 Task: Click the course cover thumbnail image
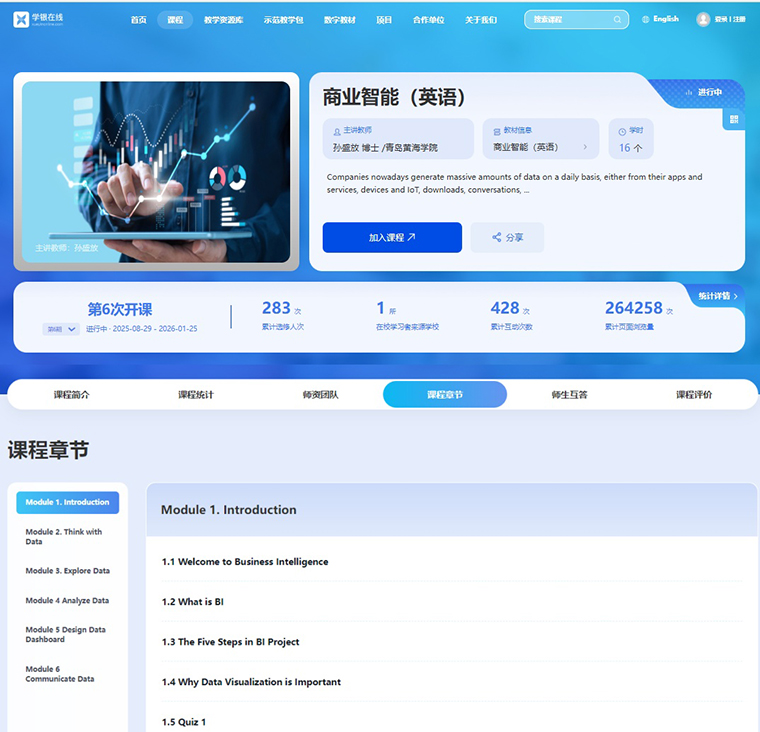(x=156, y=172)
